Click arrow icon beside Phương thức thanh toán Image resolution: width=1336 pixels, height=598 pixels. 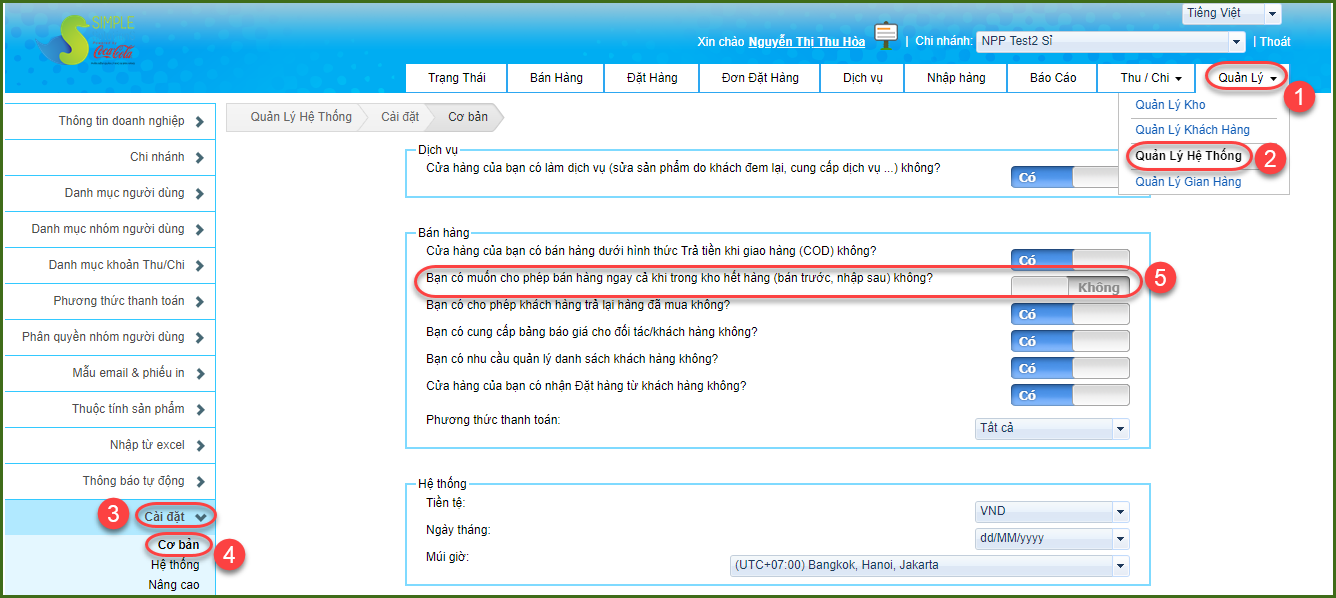pyautogui.click(x=200, y=302)
